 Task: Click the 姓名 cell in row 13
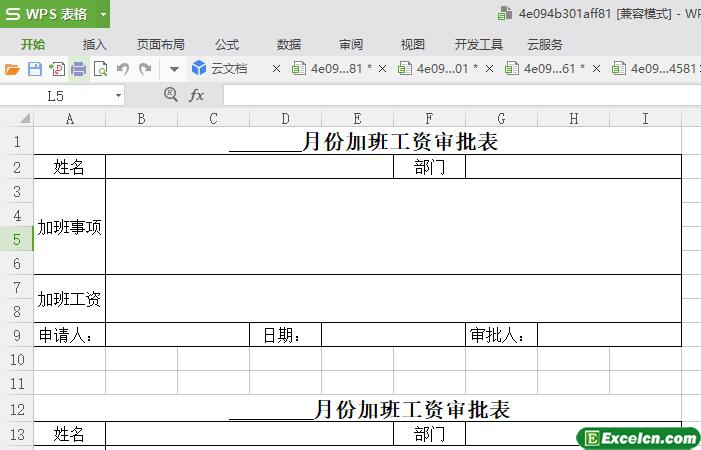(x=69, y=434)
